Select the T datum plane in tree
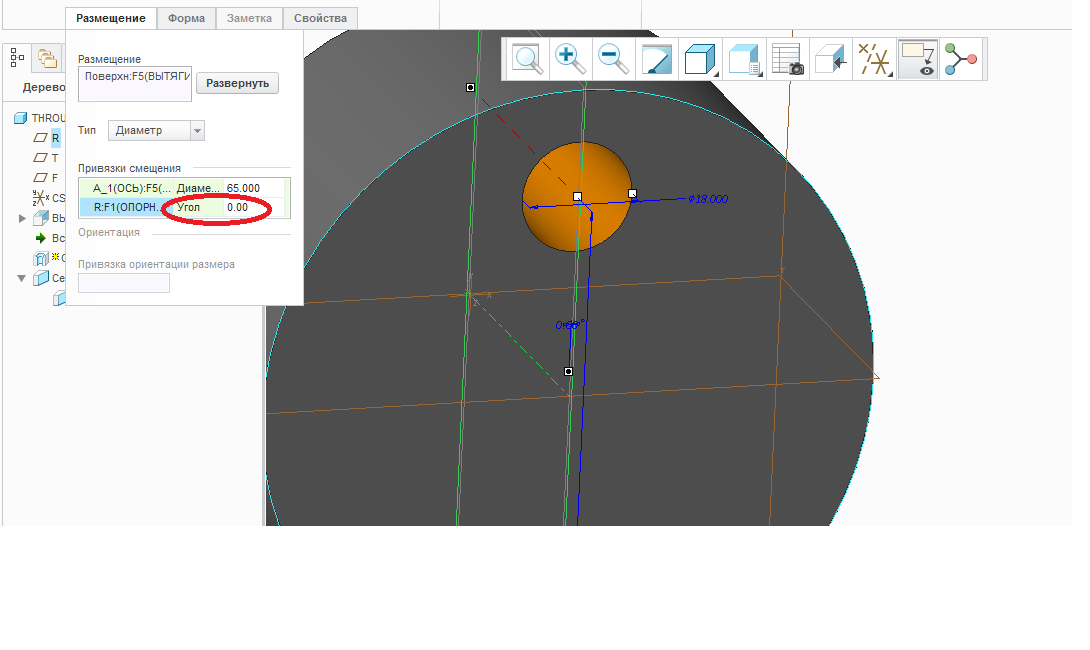Viewport: 1090px width, 650px height. click(54, 158)
